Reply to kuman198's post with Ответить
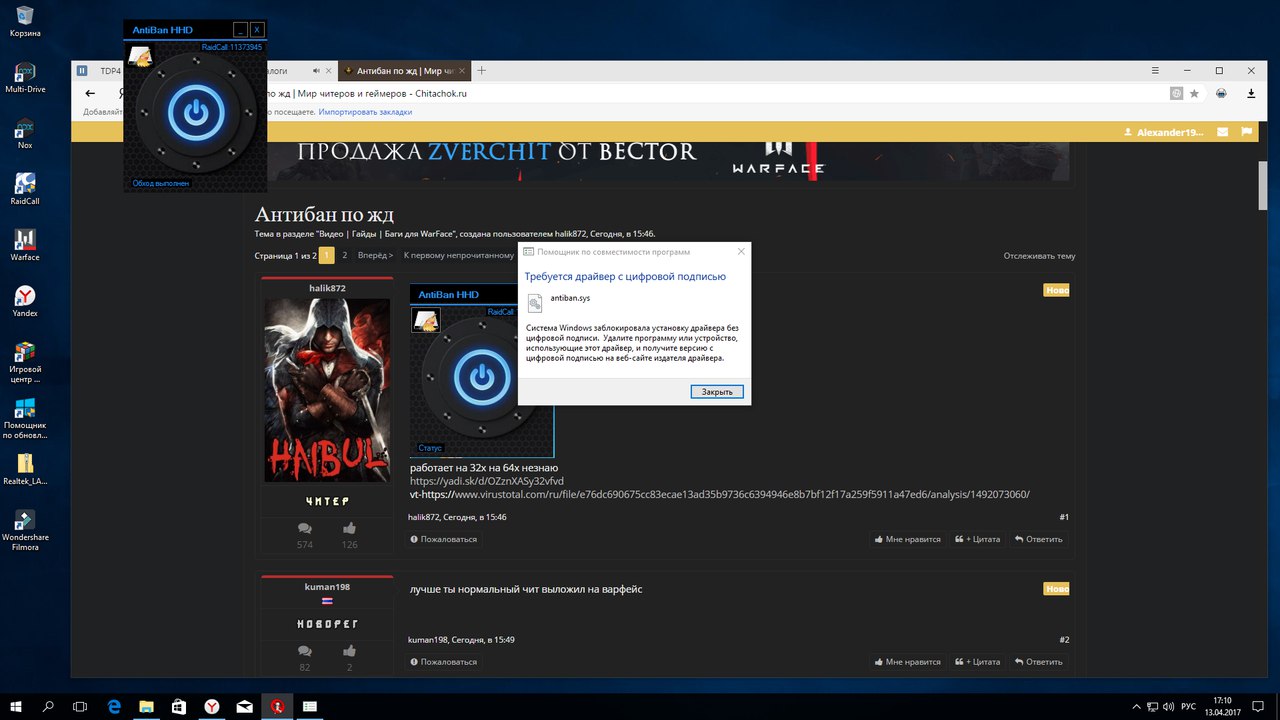This screenshot has width=1280, height=720. click(x=1038, y=662)
